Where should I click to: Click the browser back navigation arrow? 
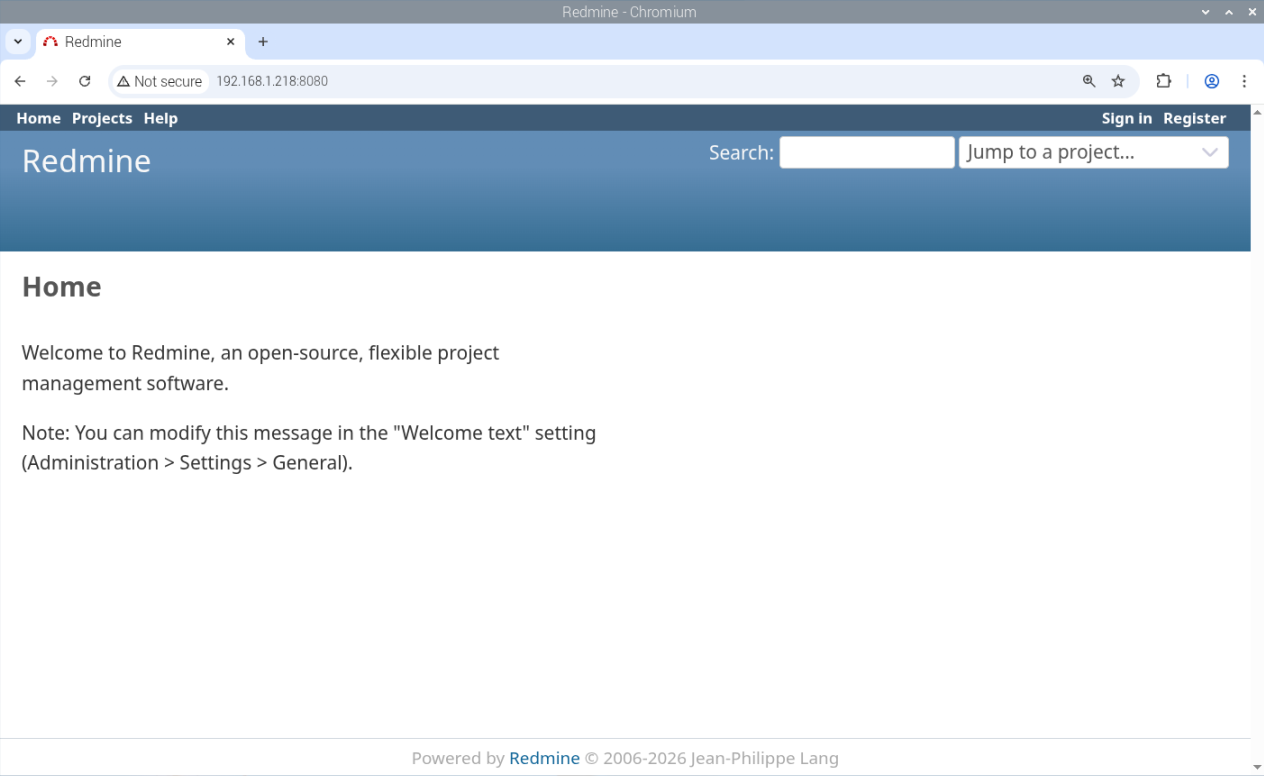20,81
